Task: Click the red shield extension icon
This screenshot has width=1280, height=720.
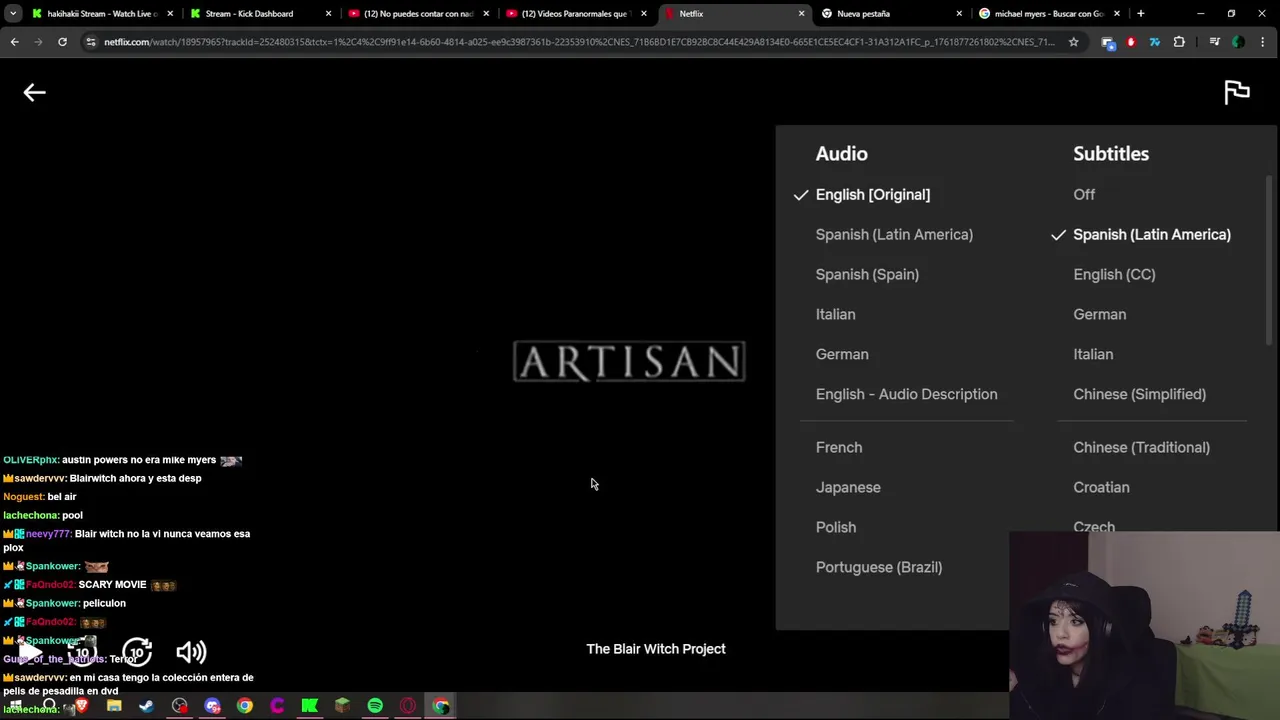Action: (1131, 42)
